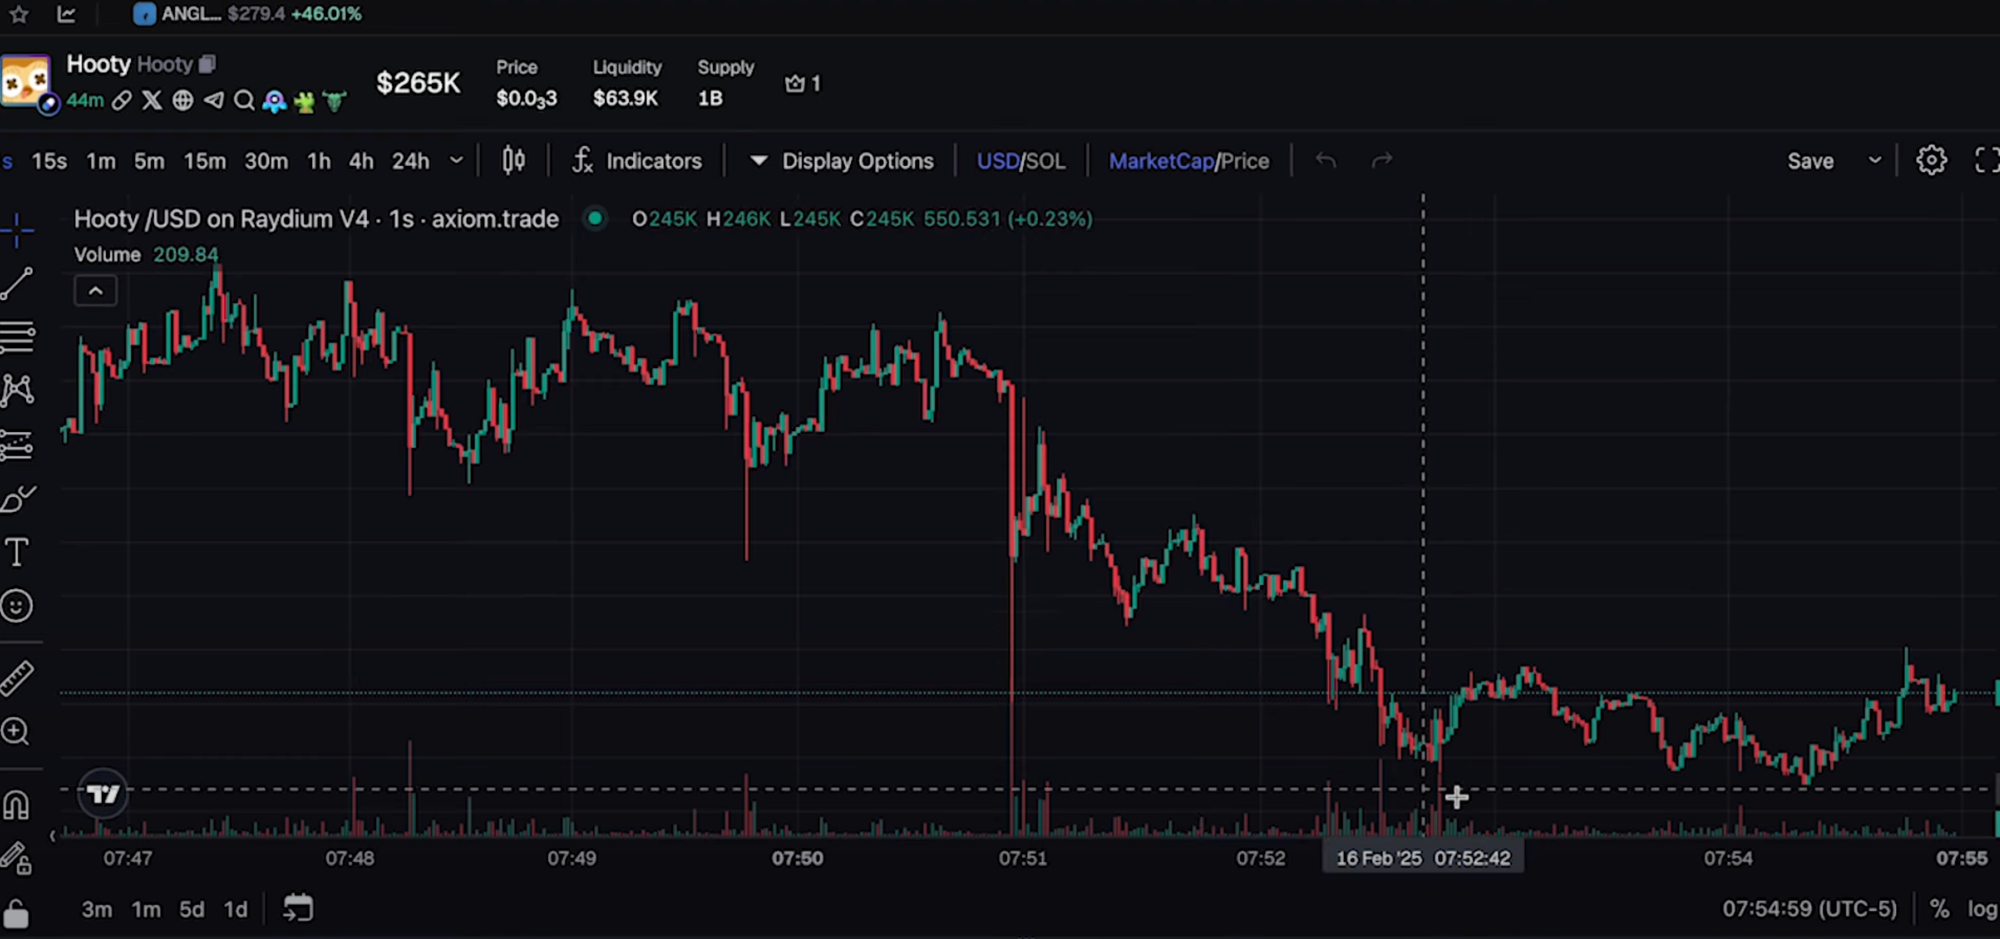
Task: Open the emoji stickers tool
Action: [x=18, y=605]
